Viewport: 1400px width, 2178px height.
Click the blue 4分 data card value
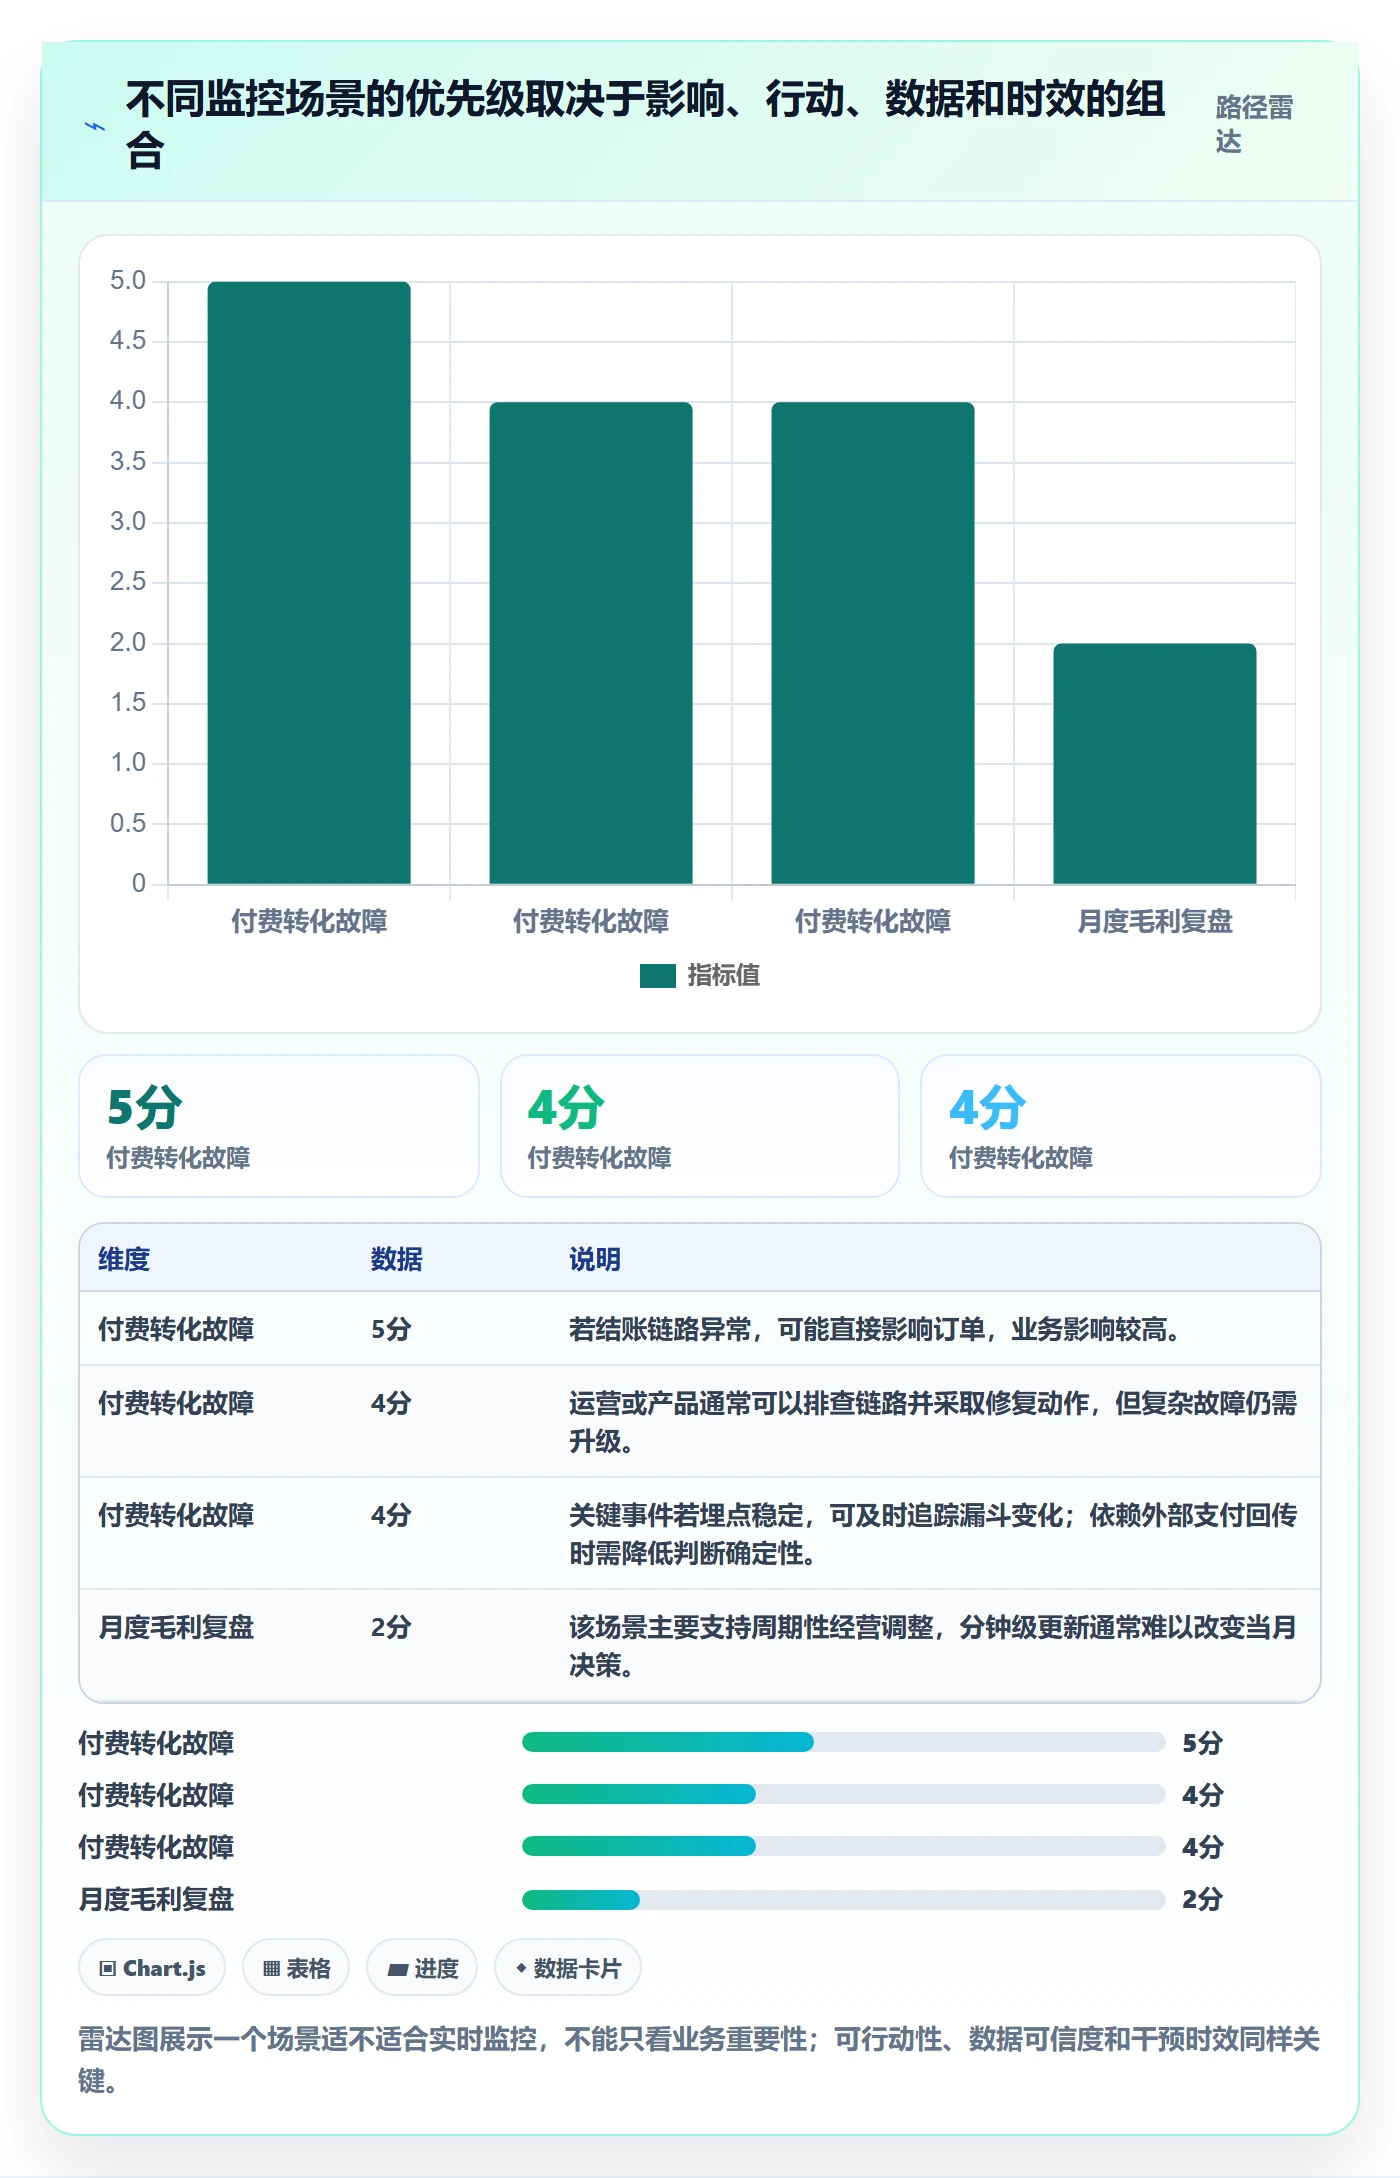point(987,1107)
